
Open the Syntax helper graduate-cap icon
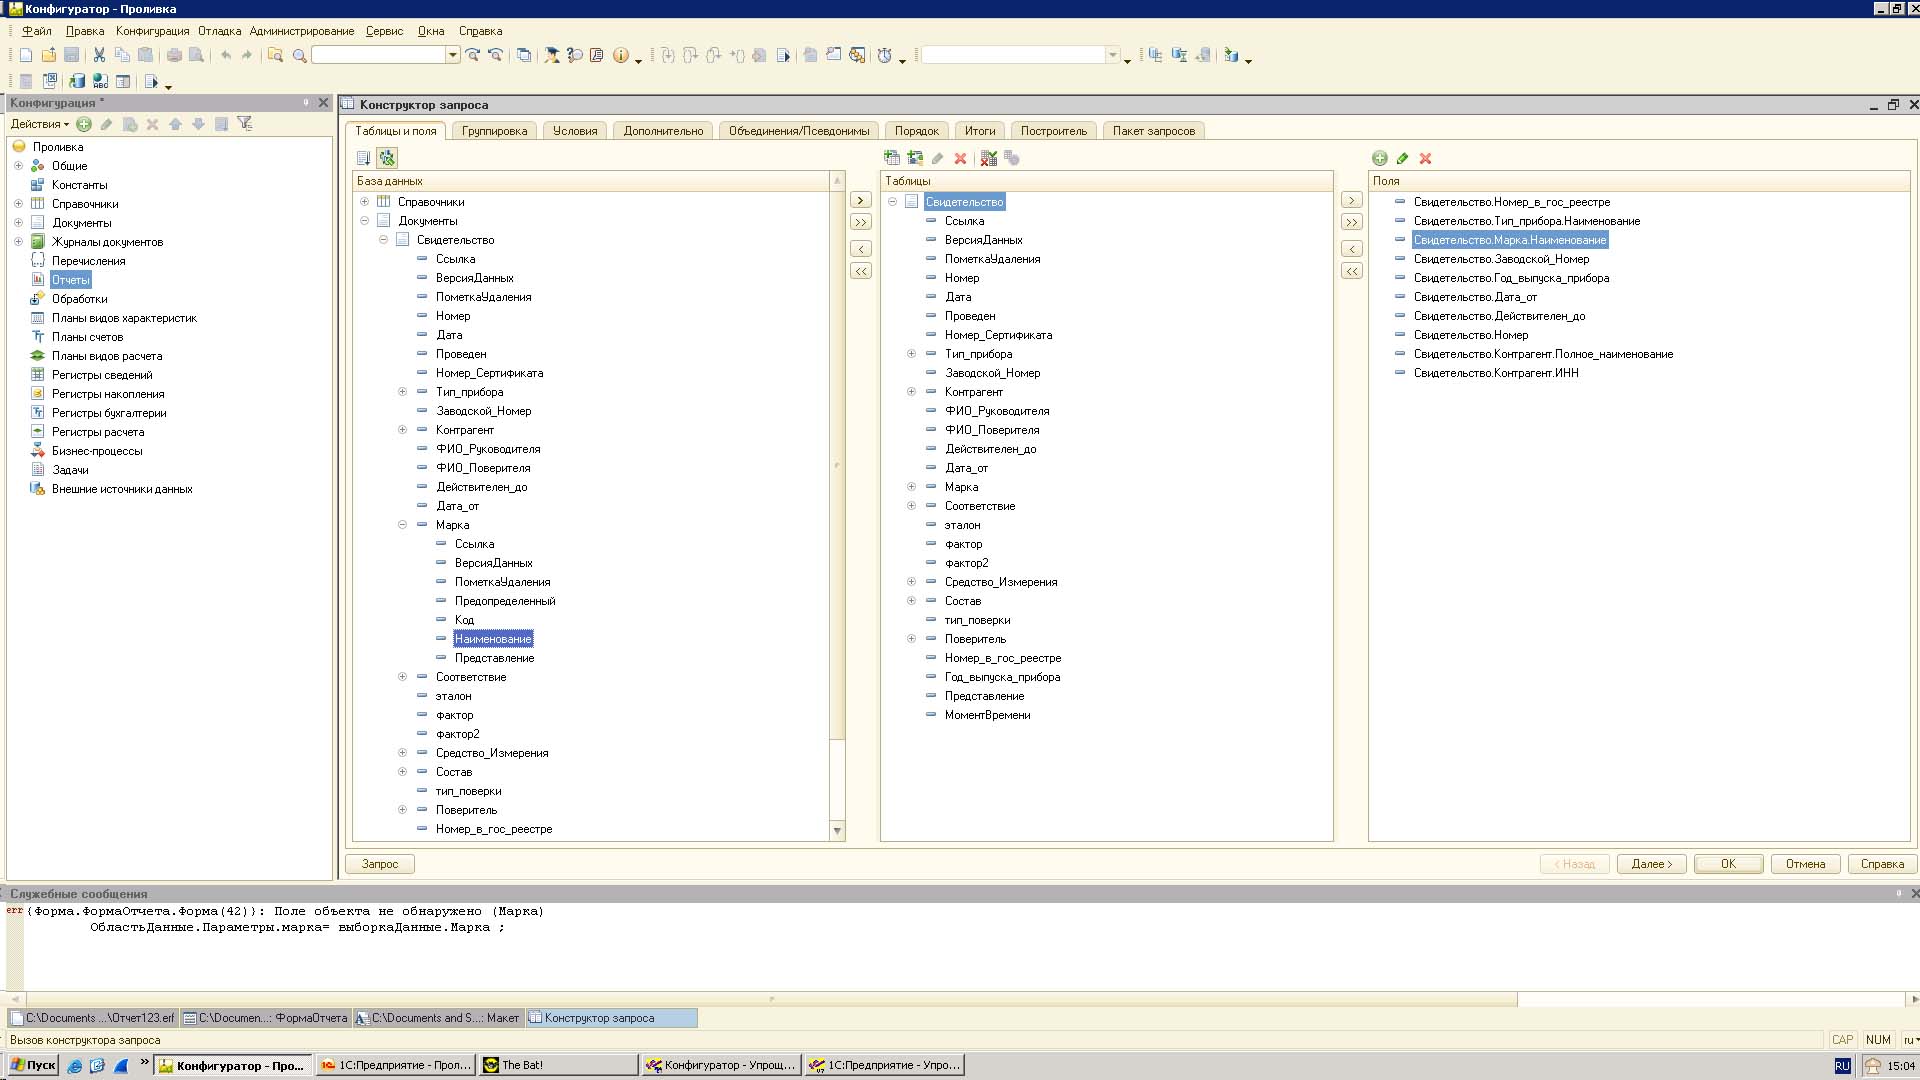(x=552, y=56)
